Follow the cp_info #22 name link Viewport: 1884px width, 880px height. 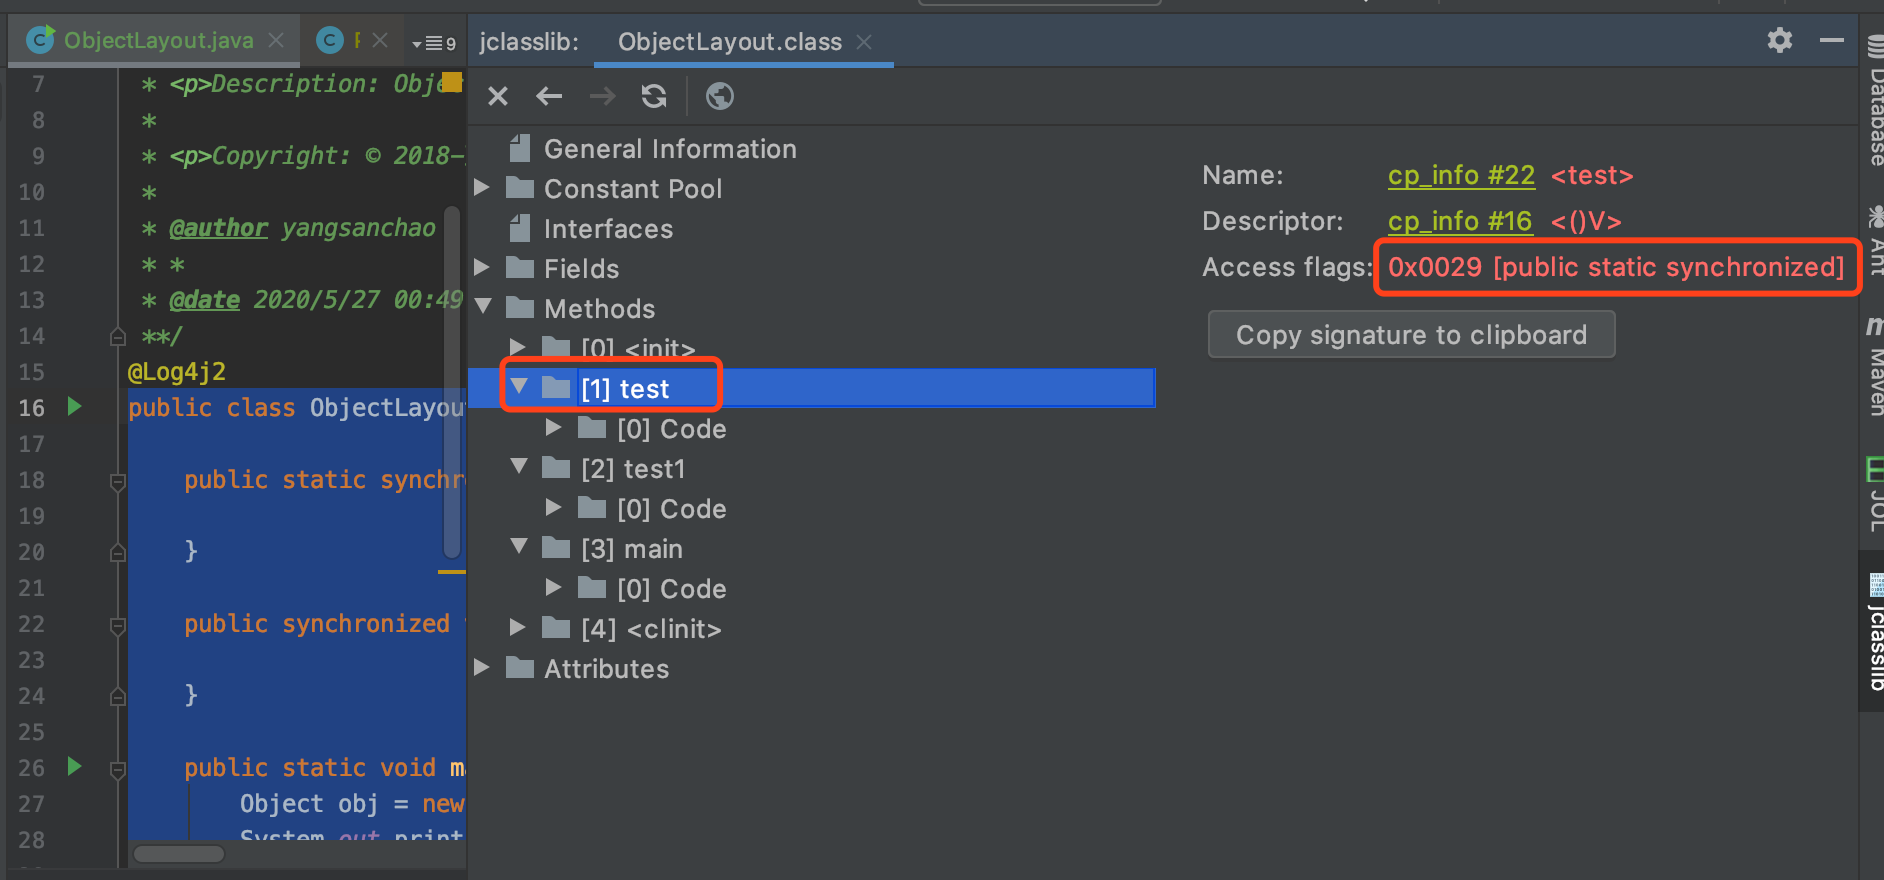pyautogui.click(x=1461, y=175)
